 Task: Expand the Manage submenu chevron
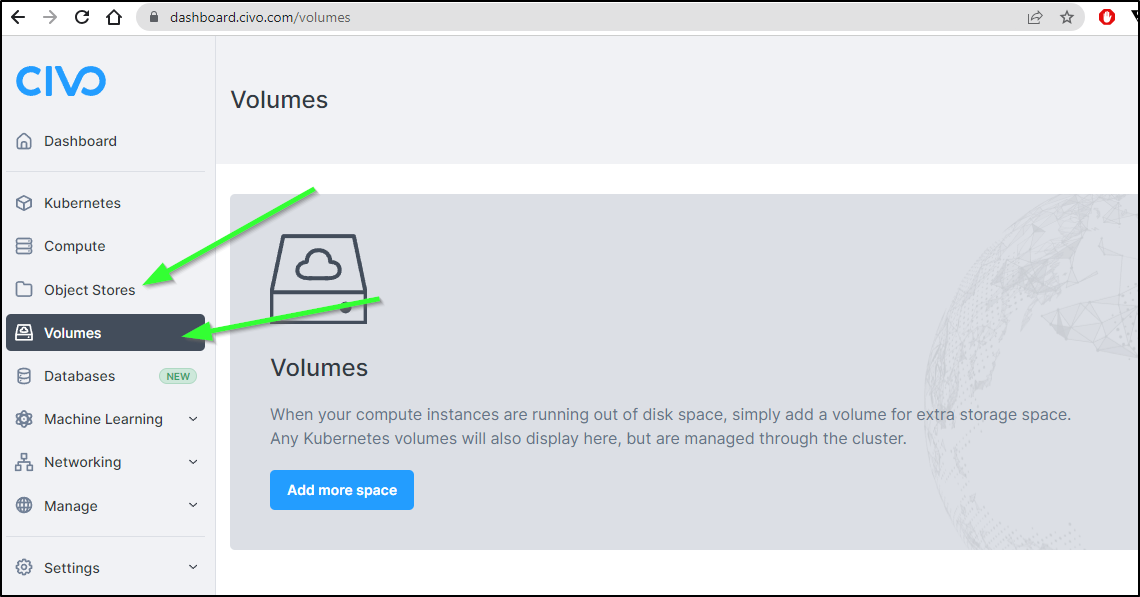[x=193, y=505]
